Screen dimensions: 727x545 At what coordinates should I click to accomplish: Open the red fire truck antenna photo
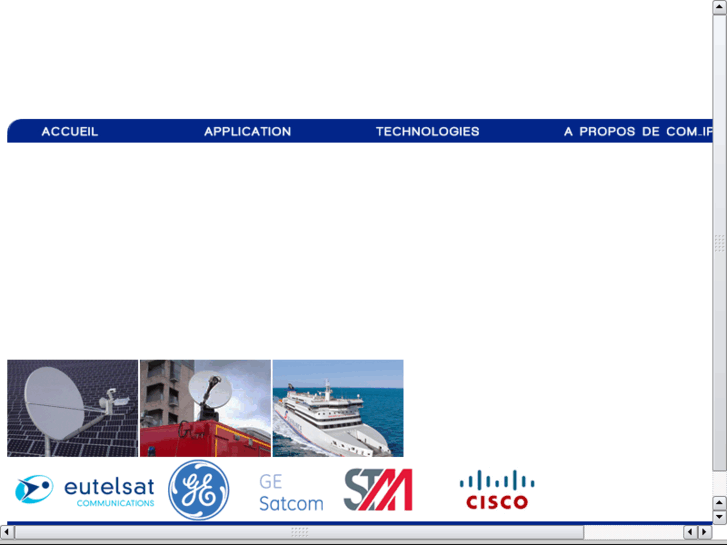click(205, 408)
